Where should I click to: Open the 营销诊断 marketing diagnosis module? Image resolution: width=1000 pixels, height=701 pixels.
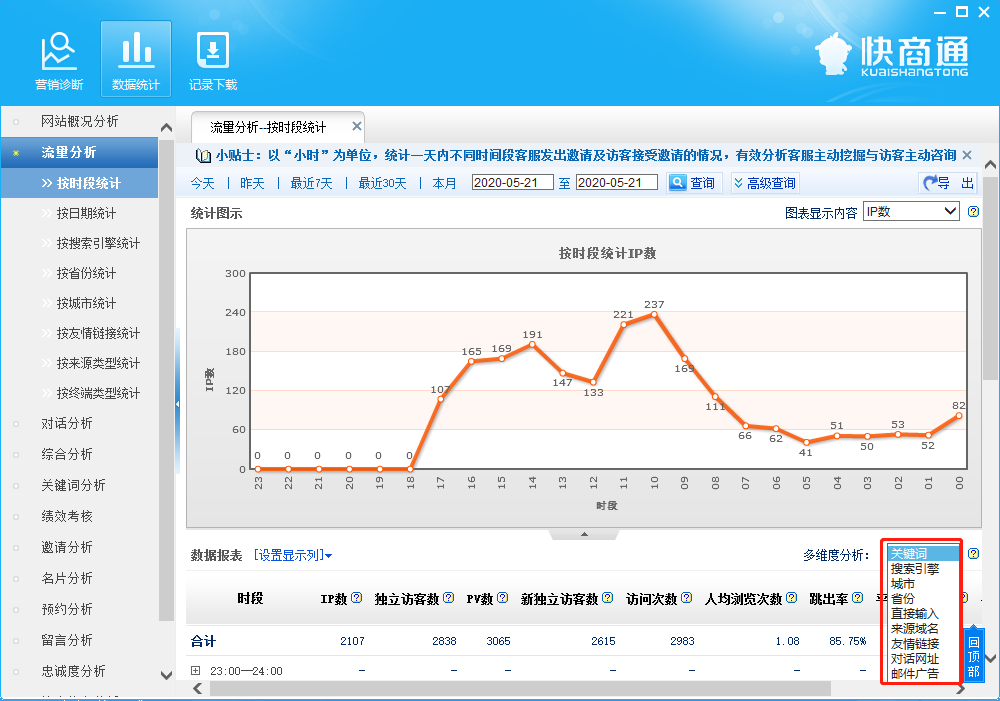59,61
